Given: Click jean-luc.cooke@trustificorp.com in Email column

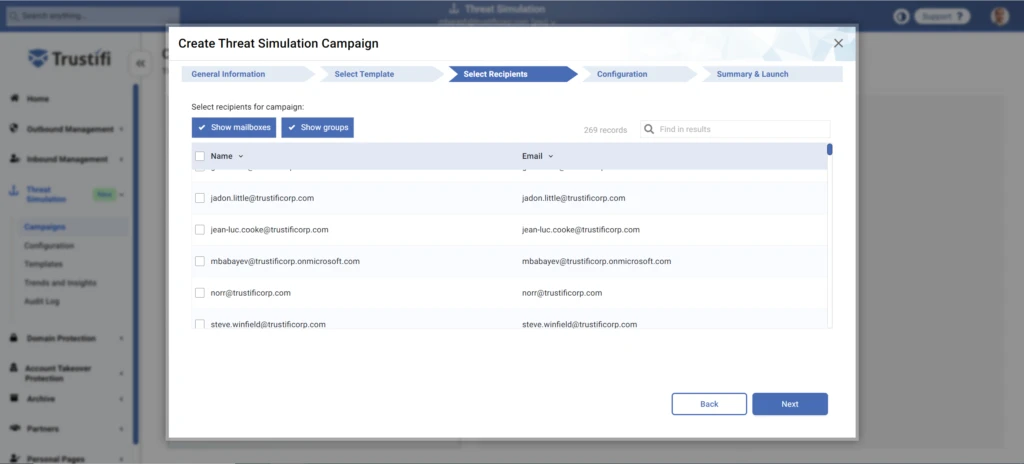Looking at the screenshot, I should [x=581, y=229].
